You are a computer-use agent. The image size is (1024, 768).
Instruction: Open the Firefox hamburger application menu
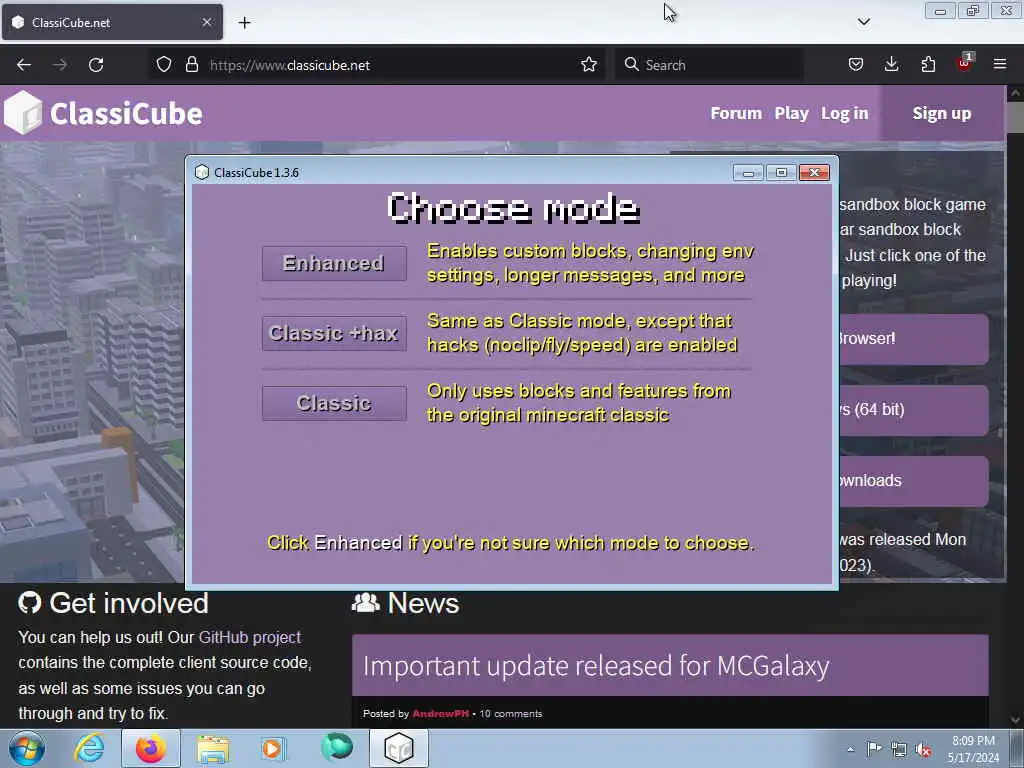[1000, 65]
